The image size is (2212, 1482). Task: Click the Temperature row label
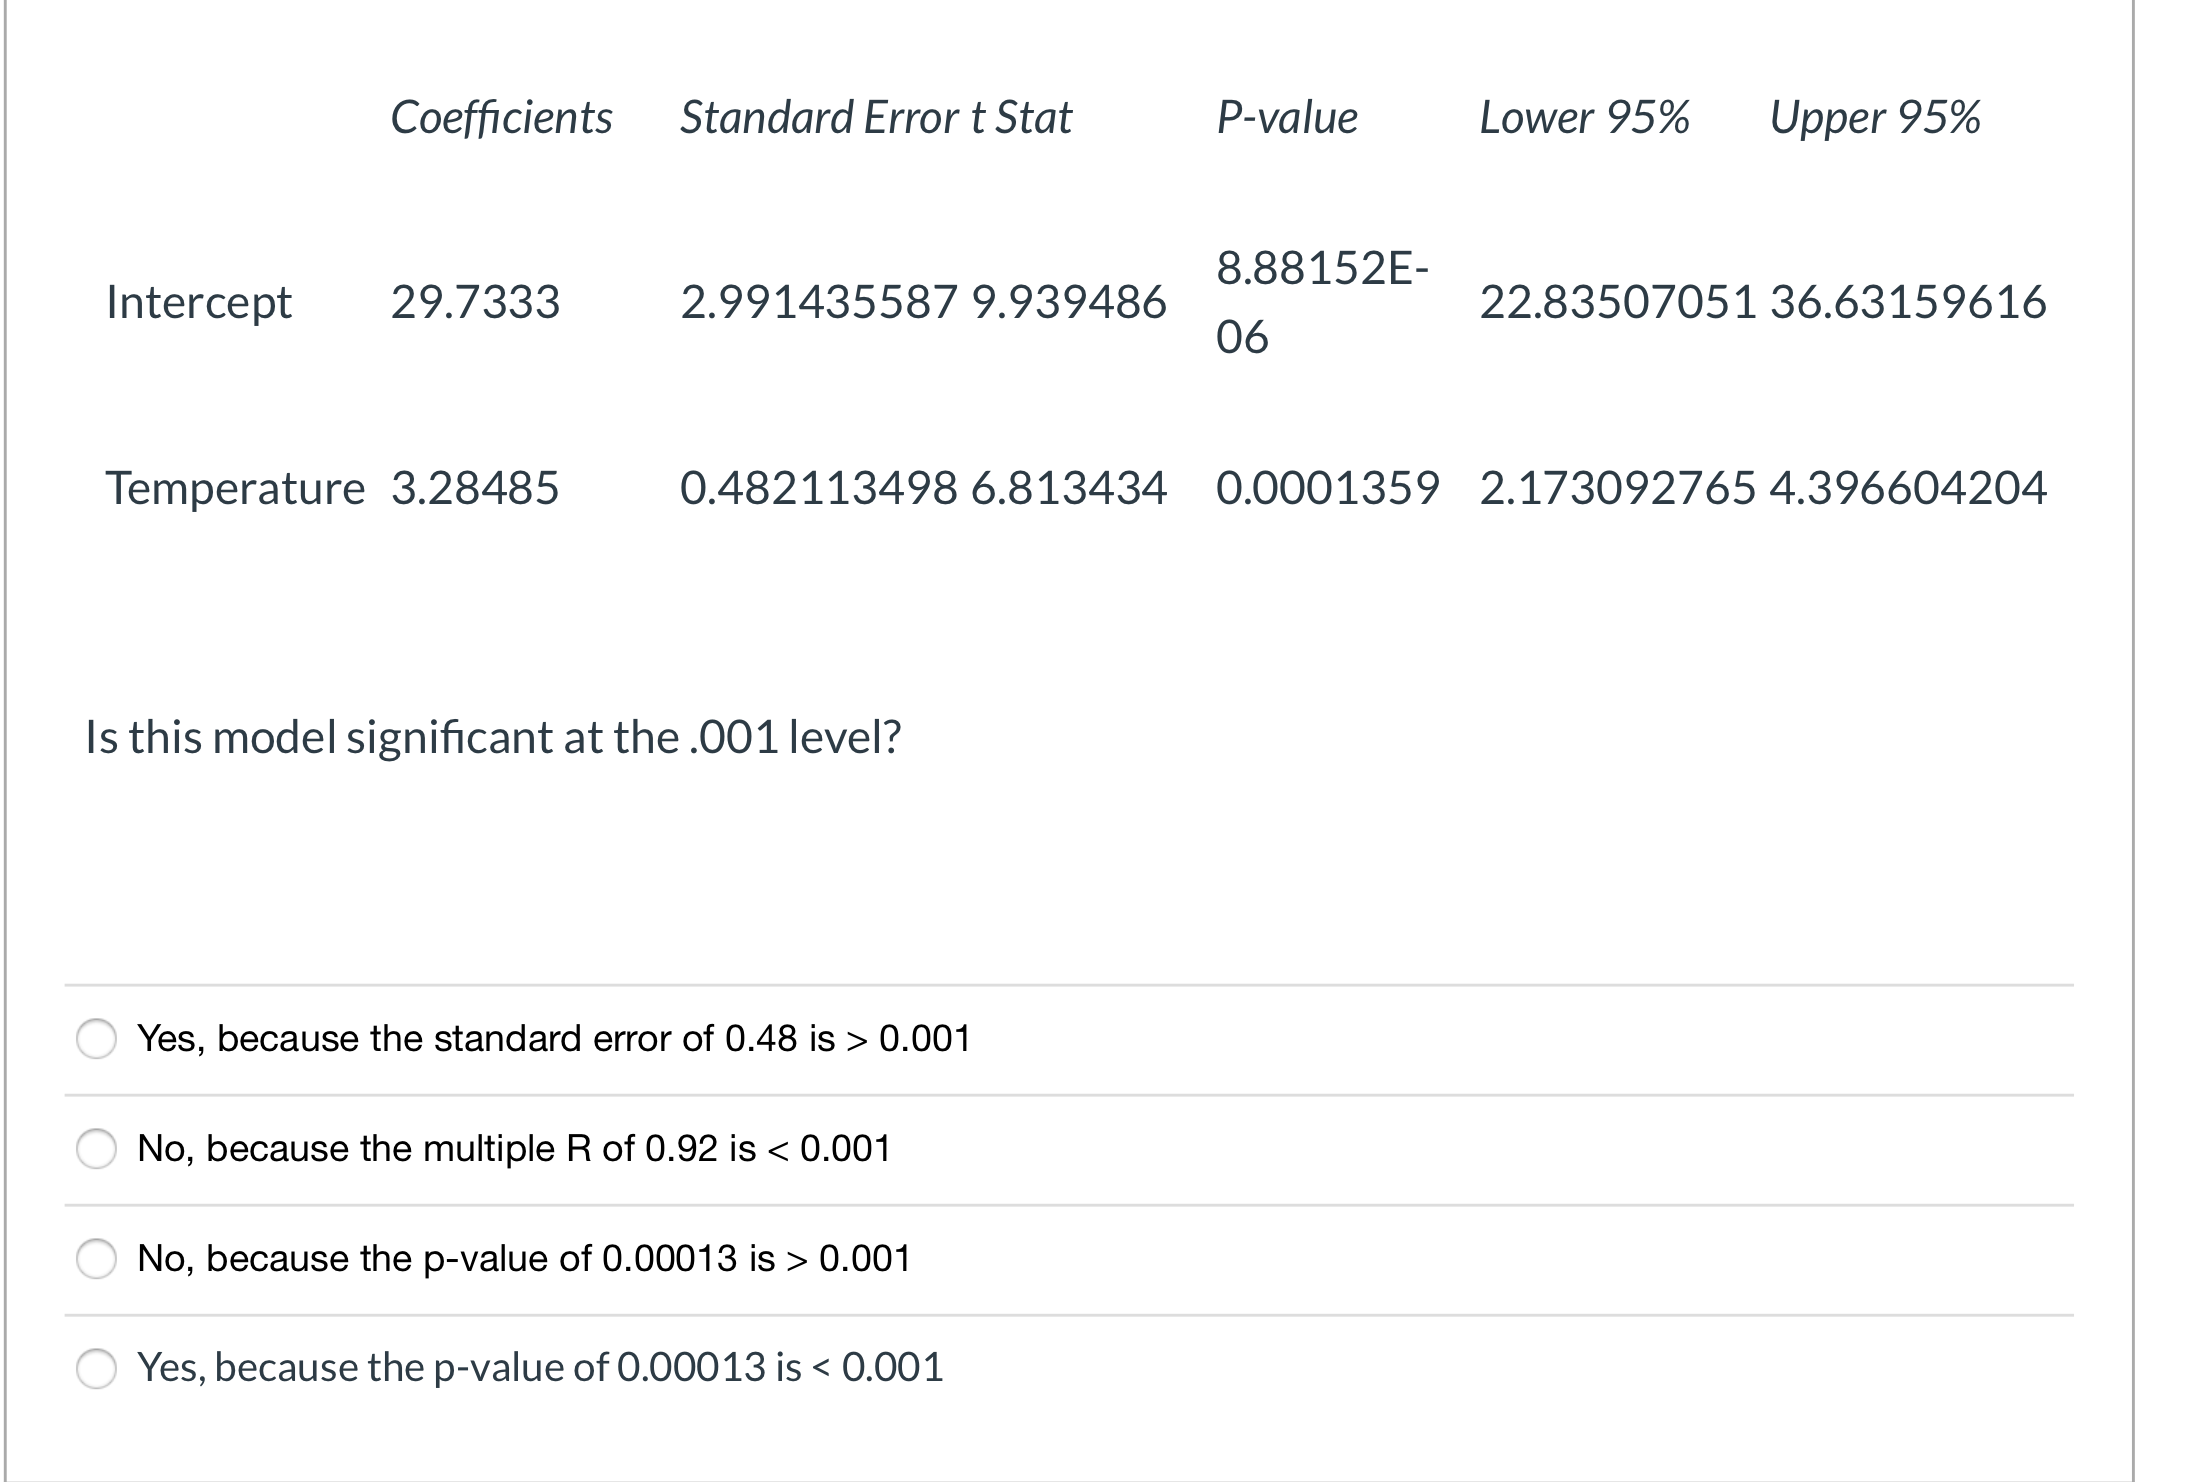point(235,489)
